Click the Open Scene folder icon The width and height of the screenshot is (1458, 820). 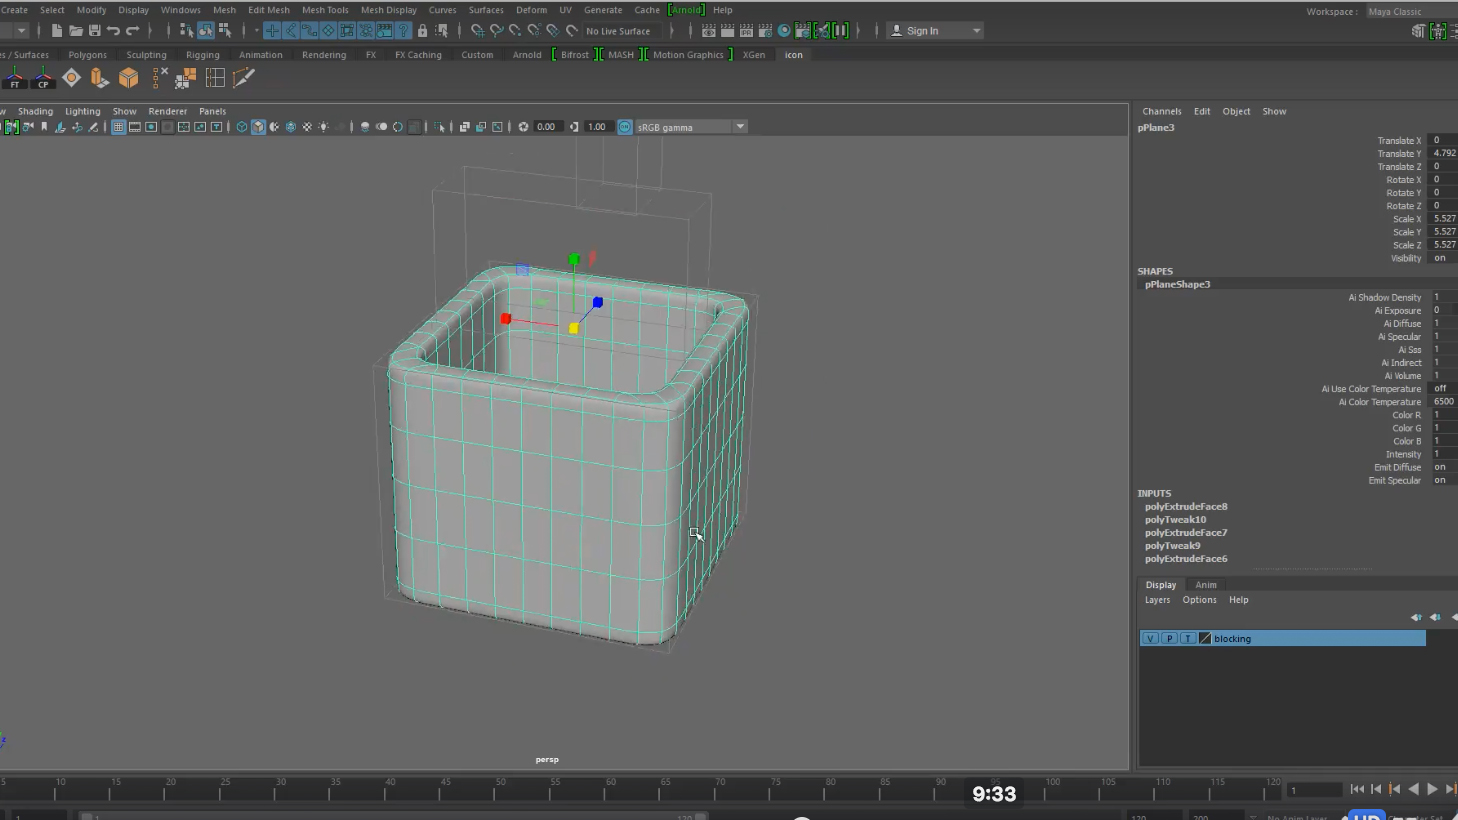click(75, 31)
